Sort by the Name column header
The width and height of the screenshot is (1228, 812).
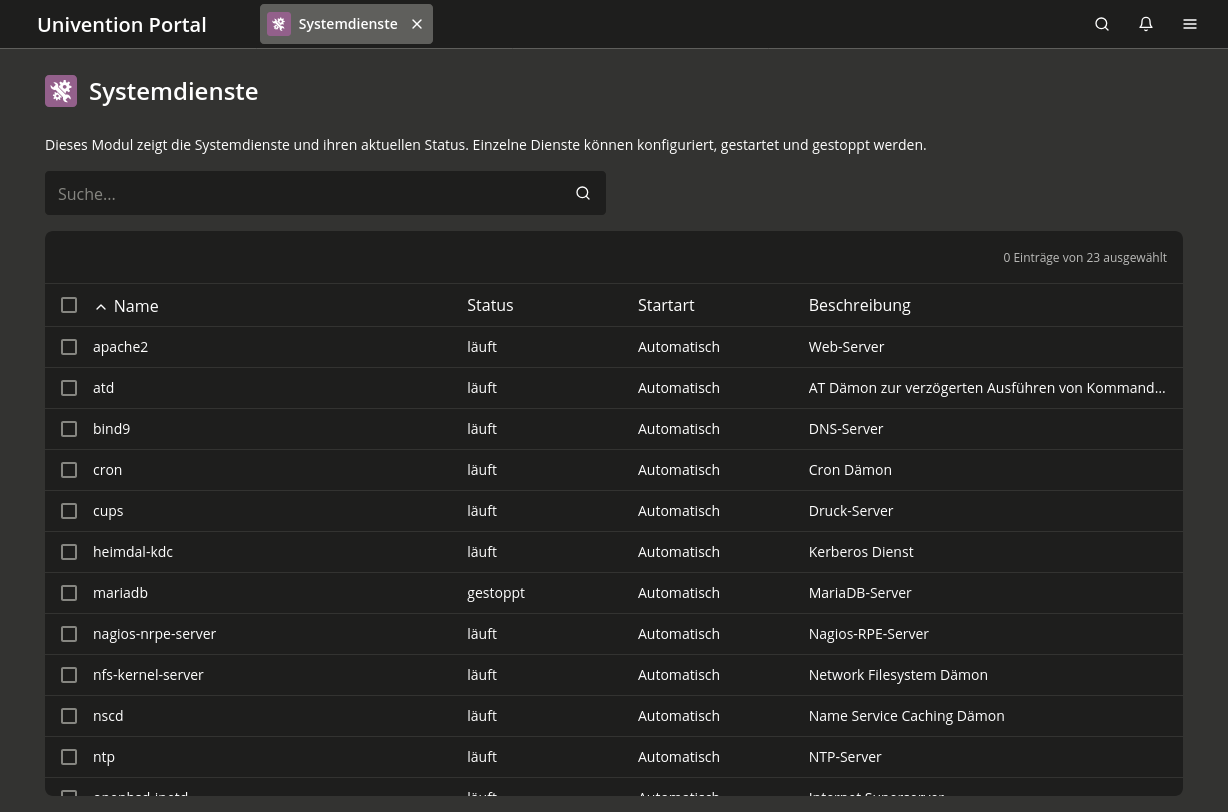(136, 306)
